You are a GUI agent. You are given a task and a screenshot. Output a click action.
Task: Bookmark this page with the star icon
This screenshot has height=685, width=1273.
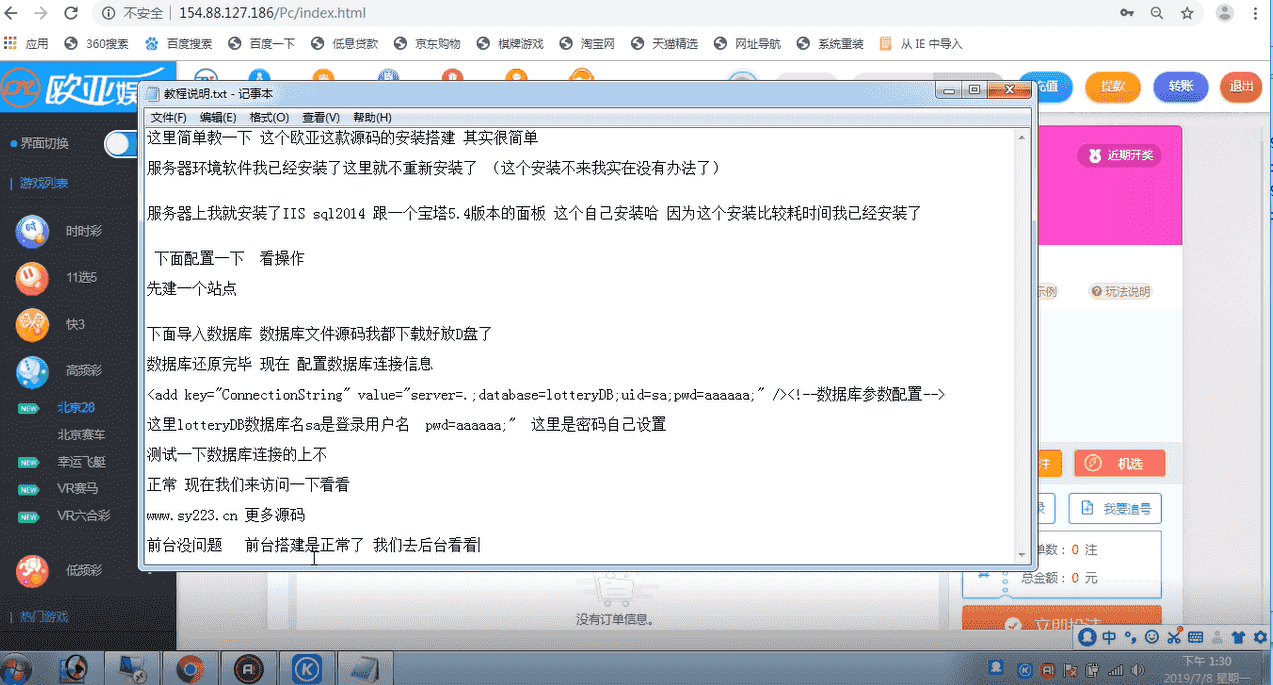[x=1187, y=14]
